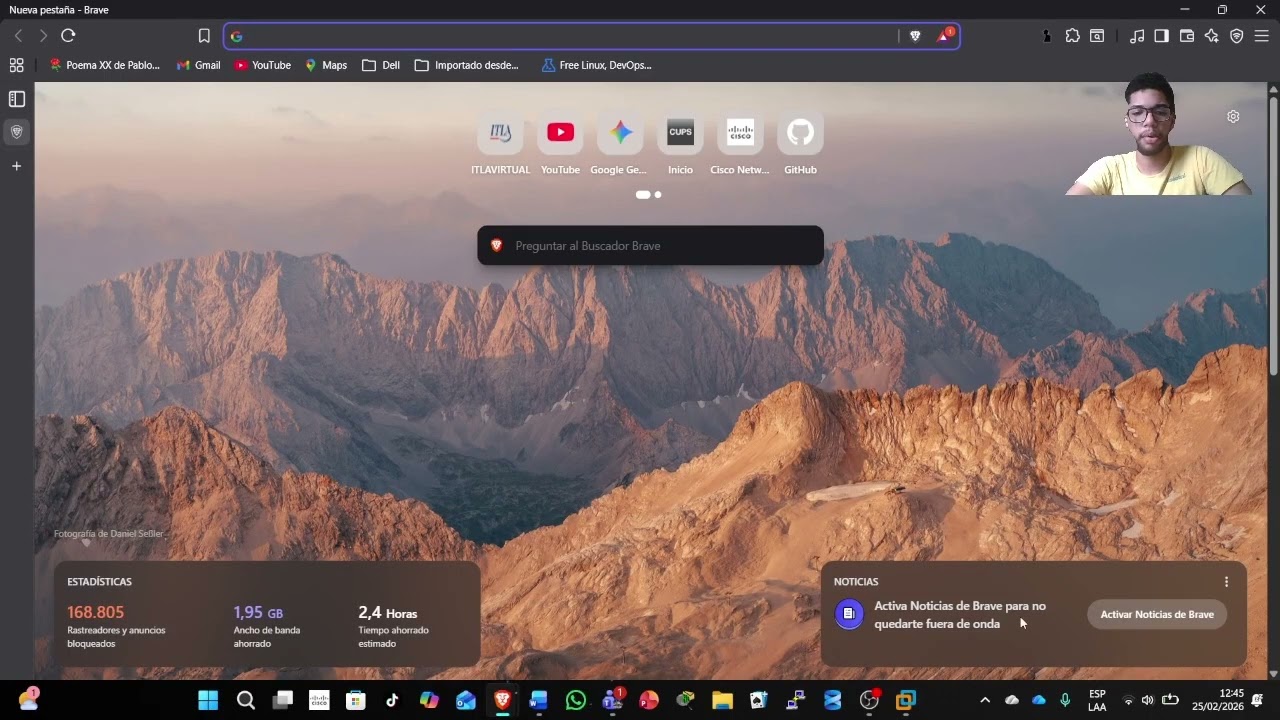The image size is (1280, 720).
Task: Open the Maps bookmark
Action: point(326,65)
